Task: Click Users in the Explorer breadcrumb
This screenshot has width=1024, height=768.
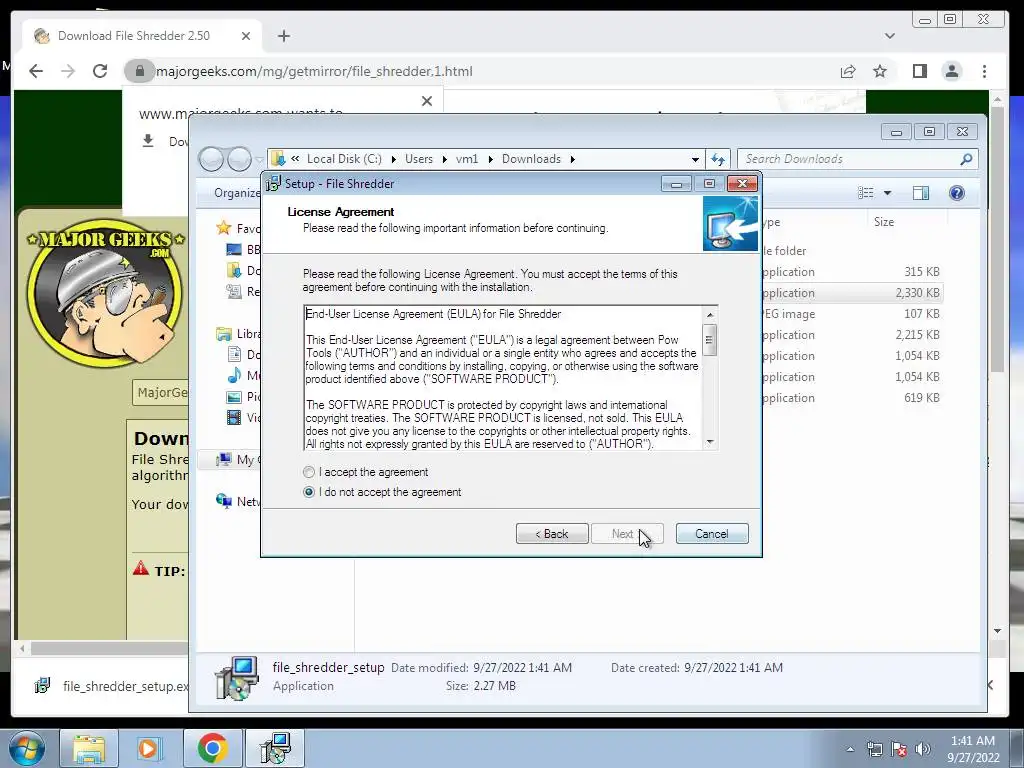Action: pos(419,159)
